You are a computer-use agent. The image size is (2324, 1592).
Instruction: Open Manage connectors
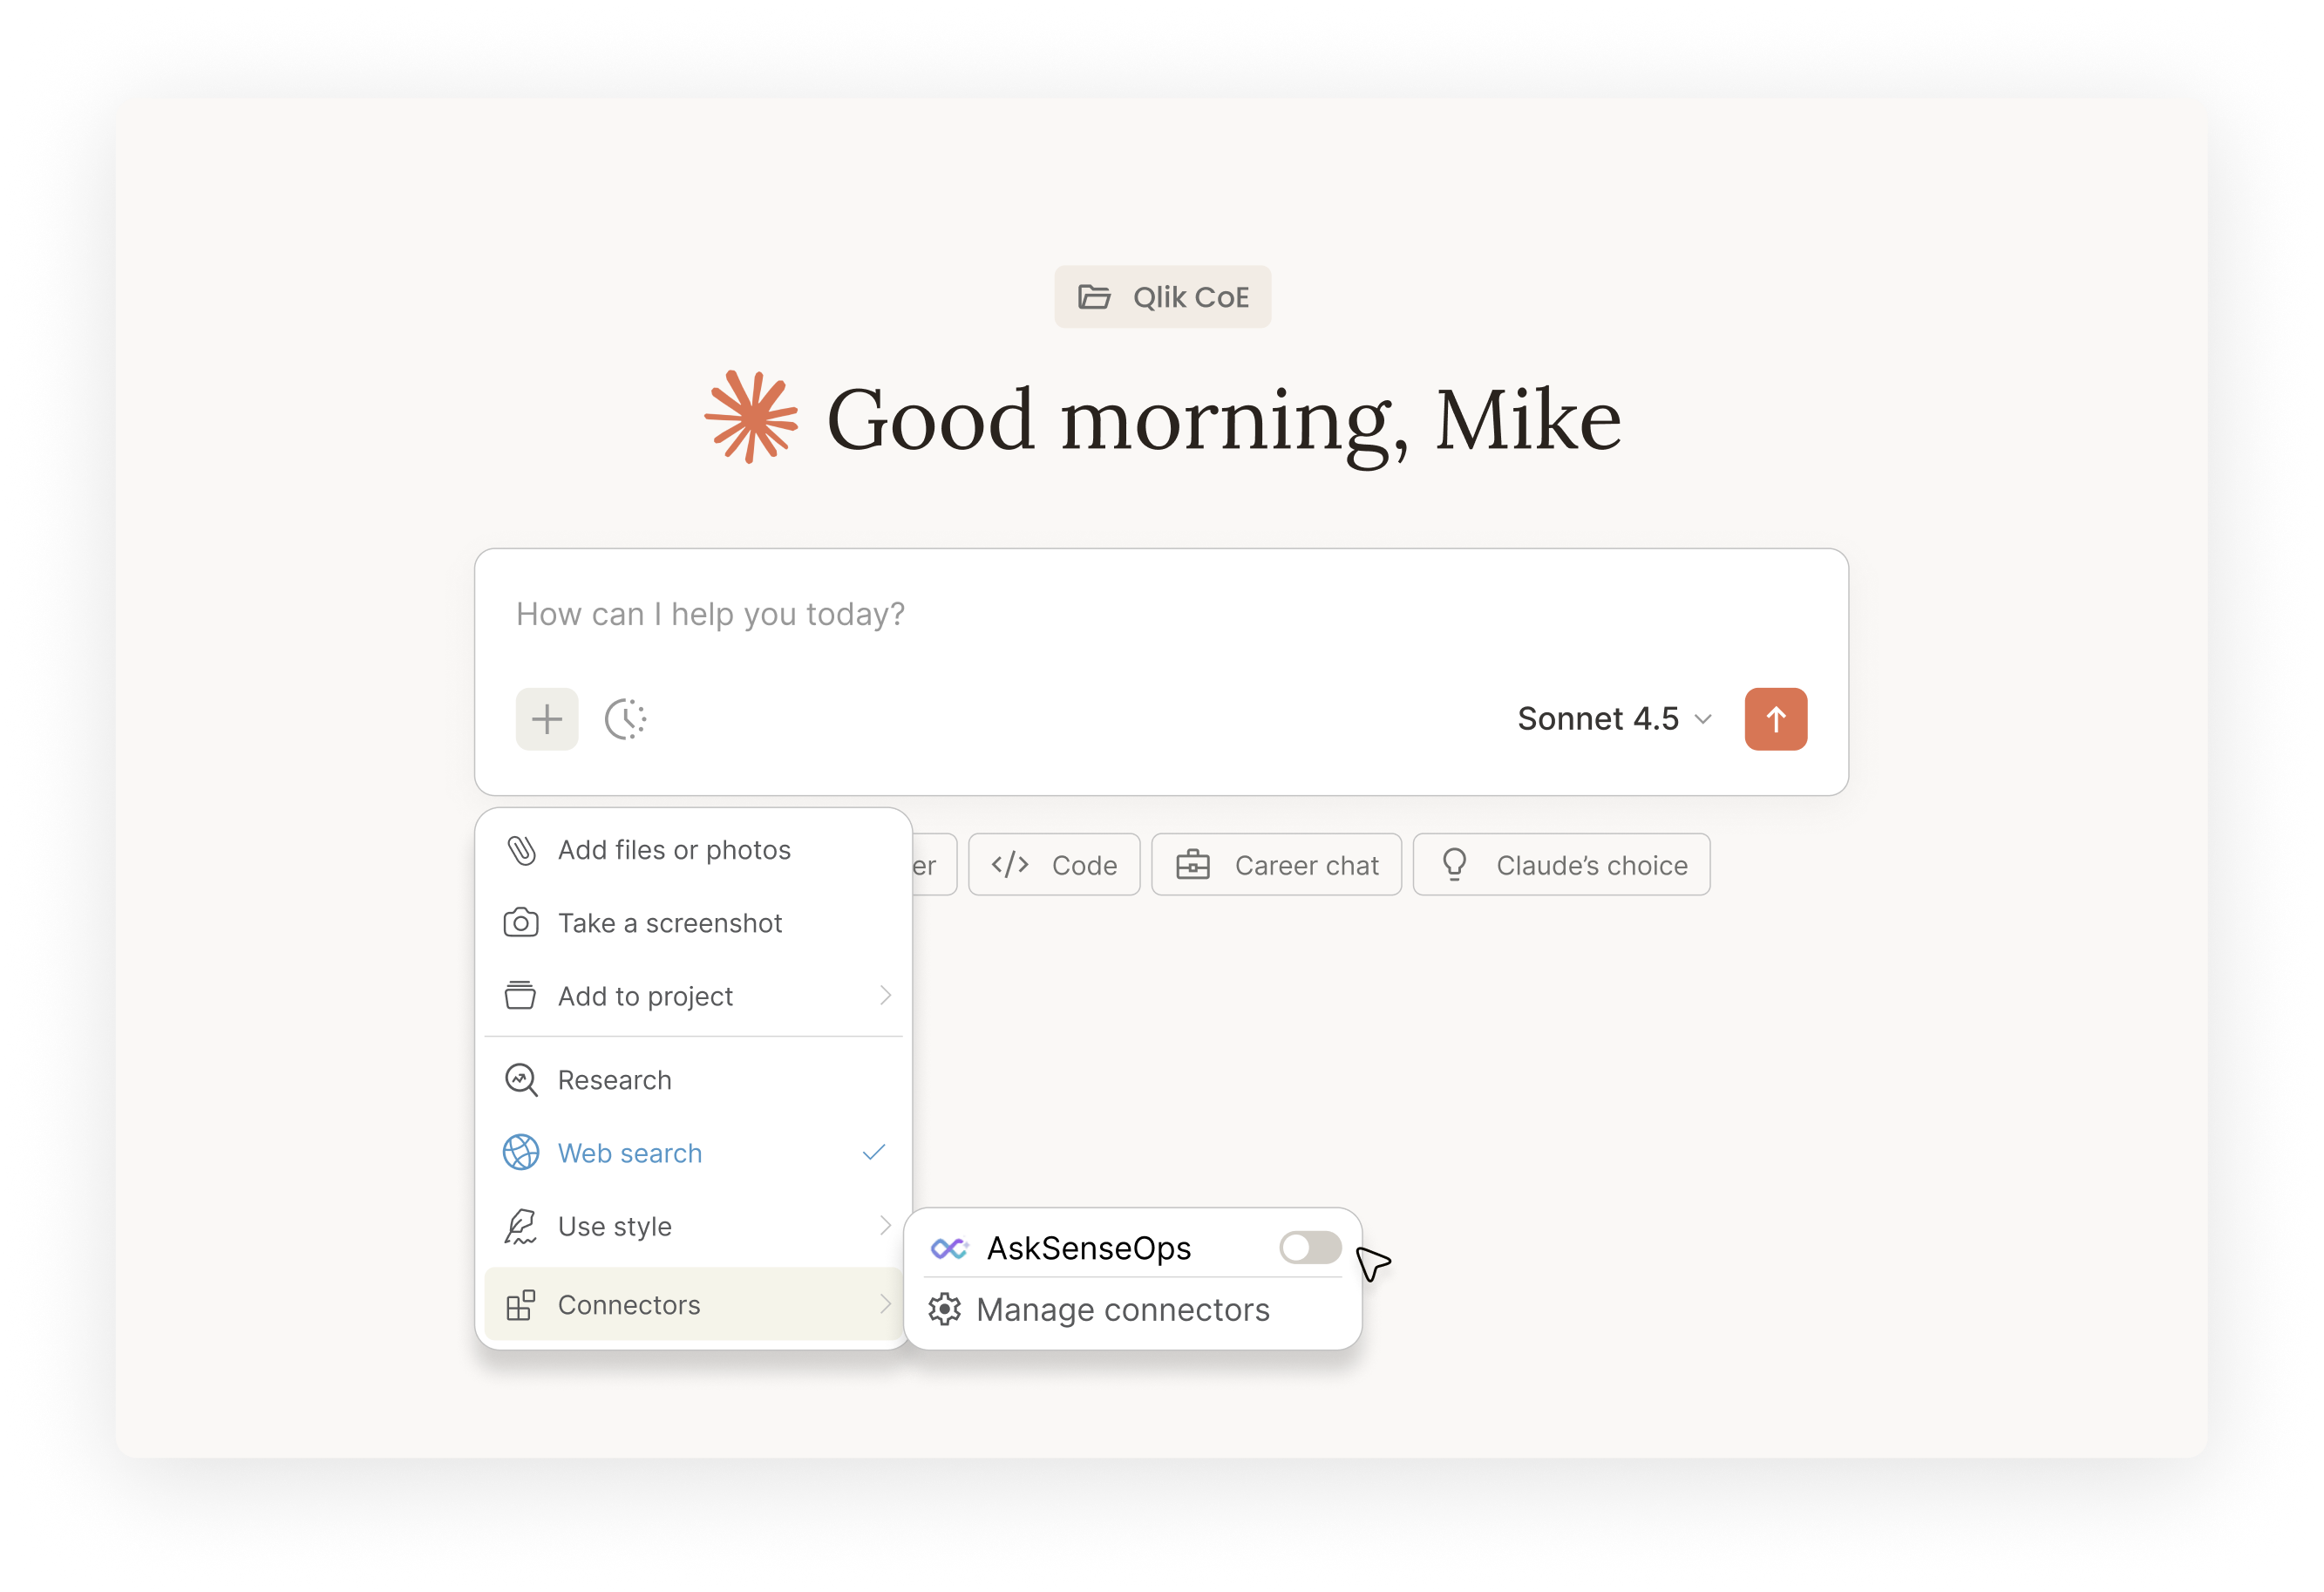point(1132,1310)
